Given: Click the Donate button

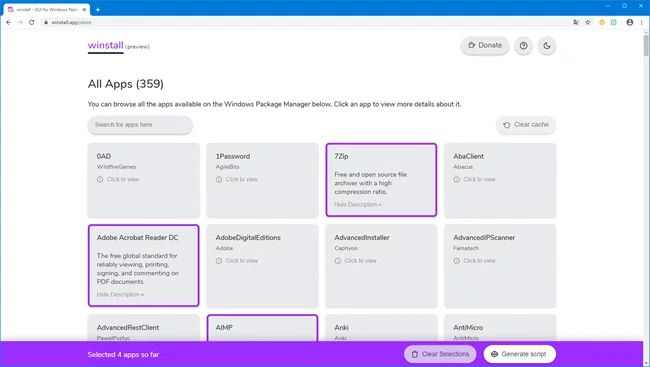Looking at the screenshot, I should 485,45.
